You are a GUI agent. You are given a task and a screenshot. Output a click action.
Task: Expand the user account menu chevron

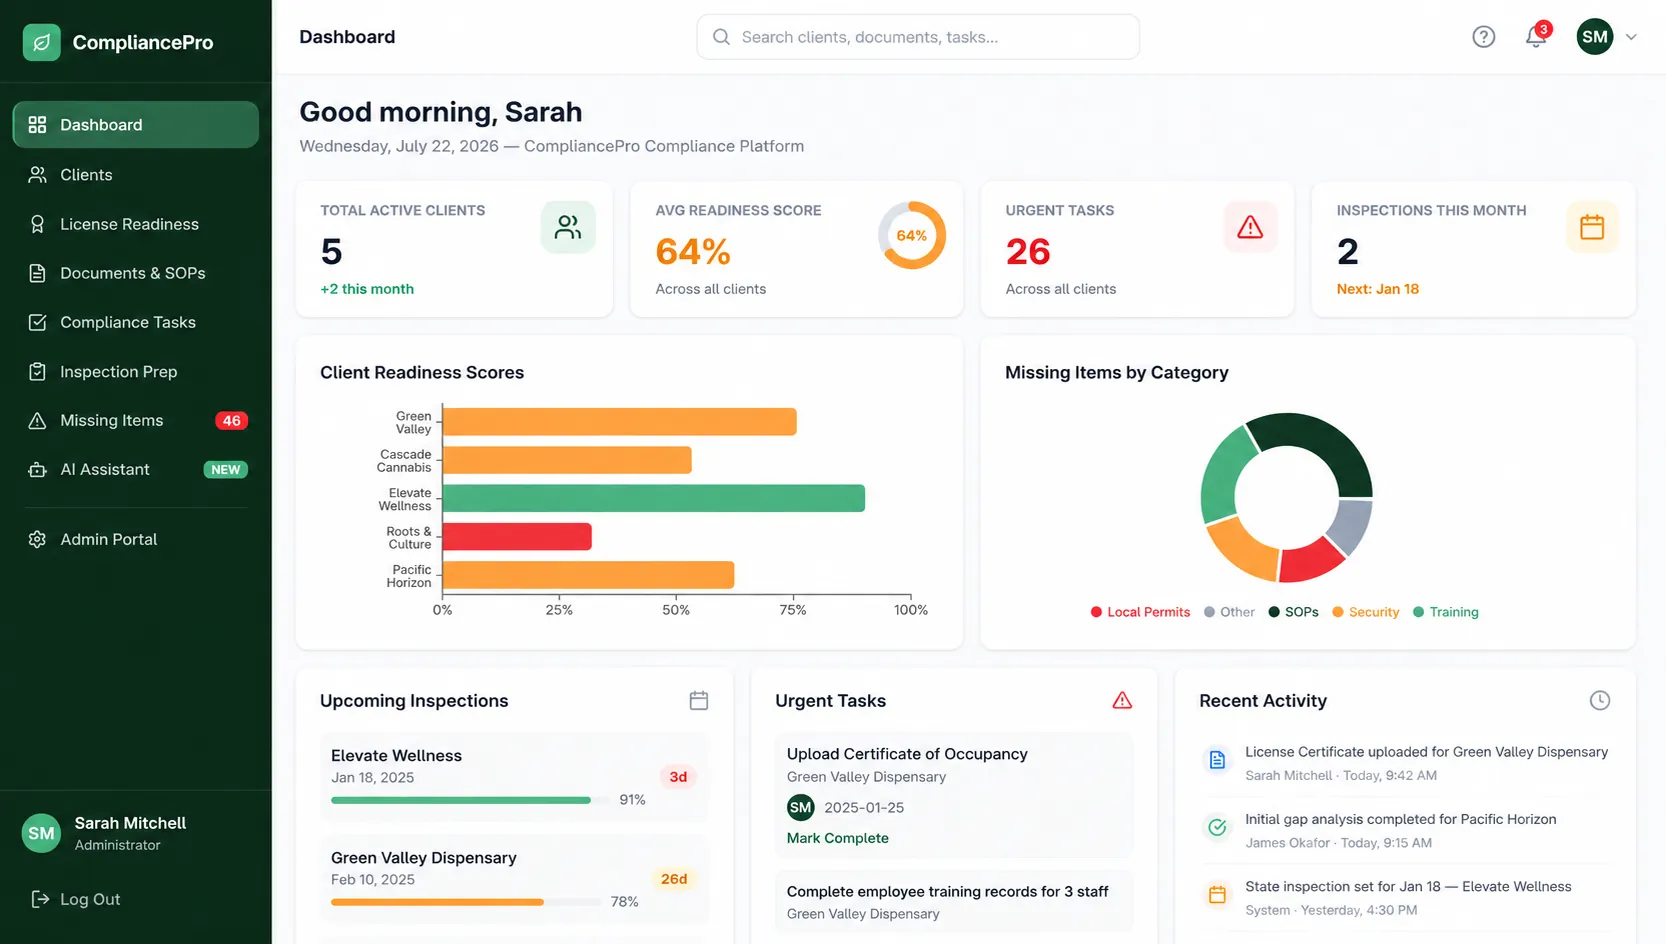pos(1631,37)
